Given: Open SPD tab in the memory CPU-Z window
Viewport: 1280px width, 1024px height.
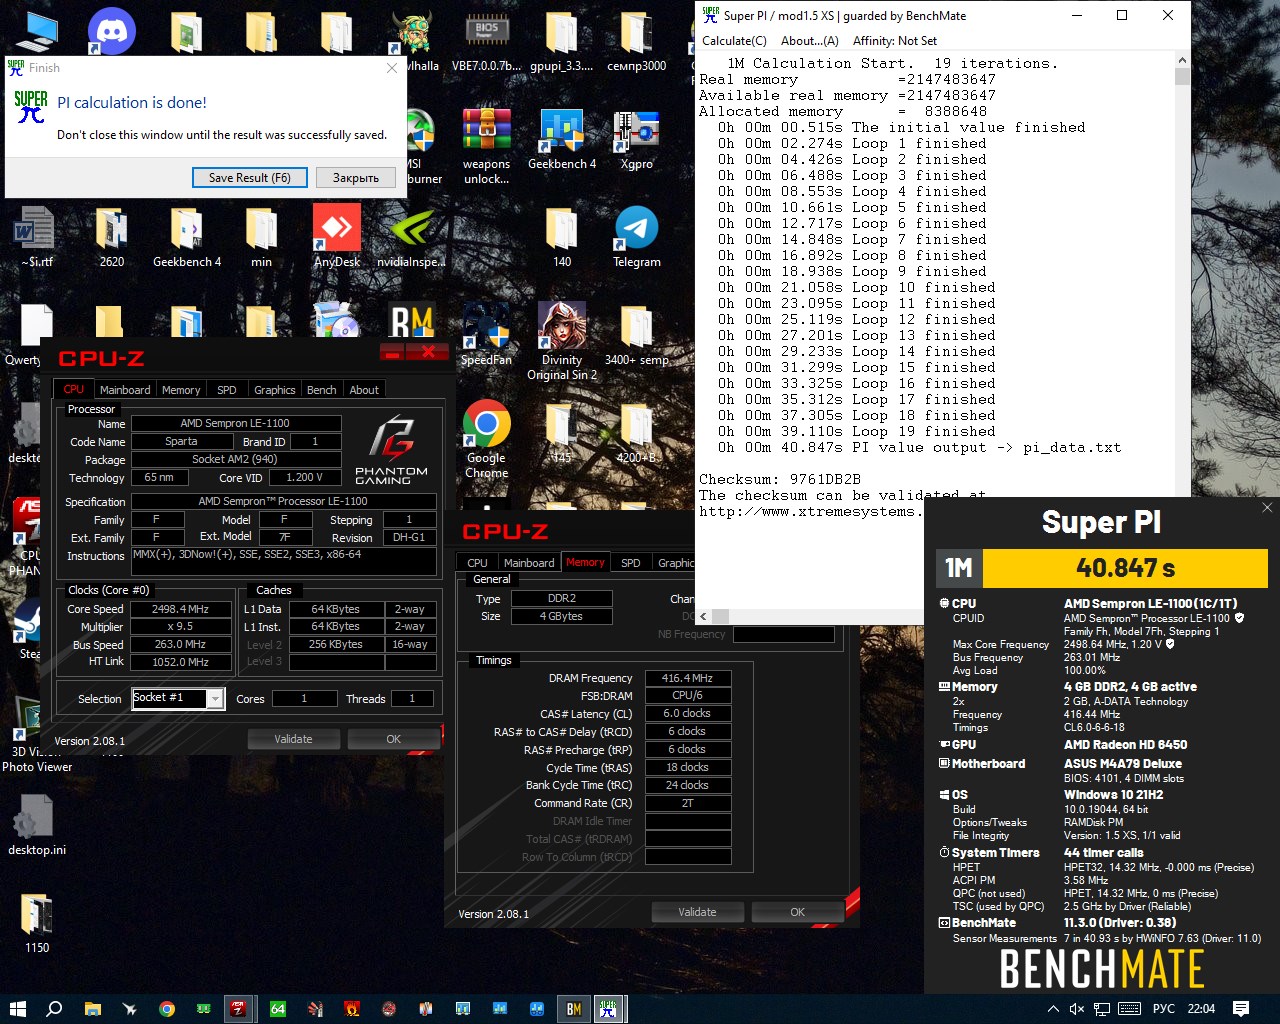Looking at the screenshot, I should tap(630, 563).
